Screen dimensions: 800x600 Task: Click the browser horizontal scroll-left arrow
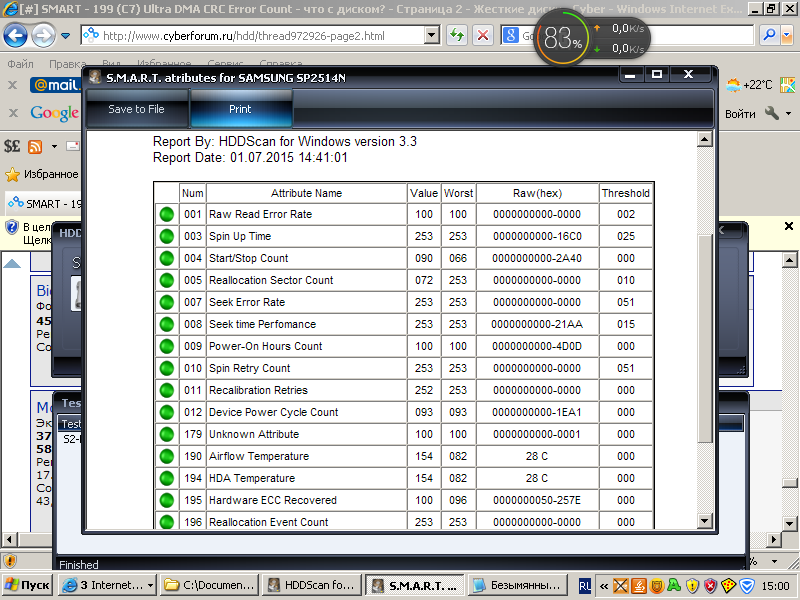pos(9,539)
